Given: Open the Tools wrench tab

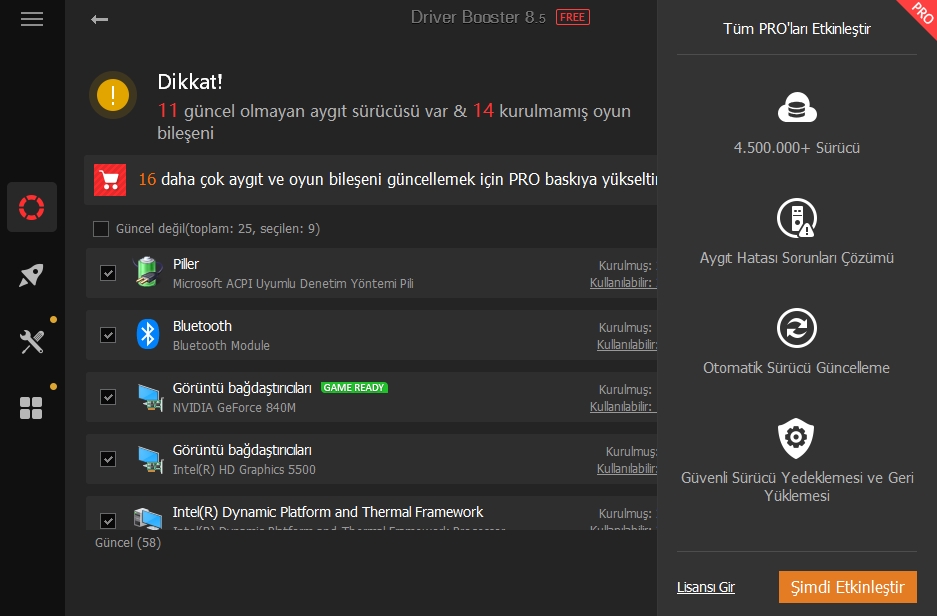Looking at the screenshot, I should coord(32,342).
